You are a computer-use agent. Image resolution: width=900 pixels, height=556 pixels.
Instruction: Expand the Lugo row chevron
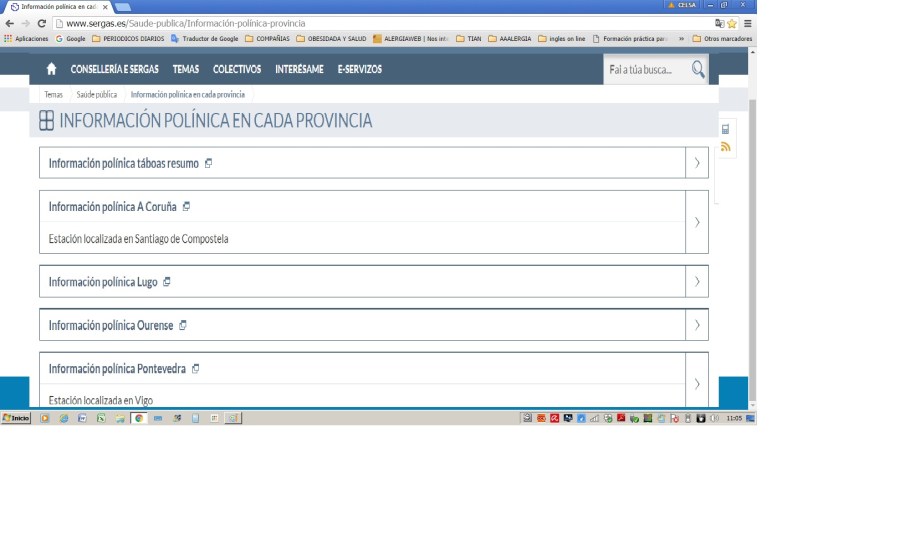697,282
